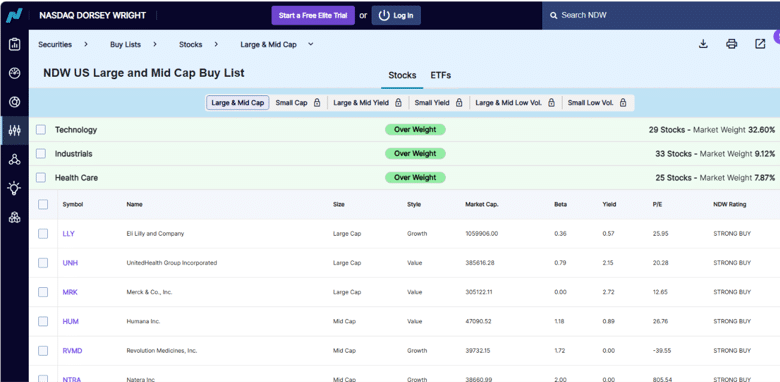
Task: Click the print icon
Action: click(731, 44)
